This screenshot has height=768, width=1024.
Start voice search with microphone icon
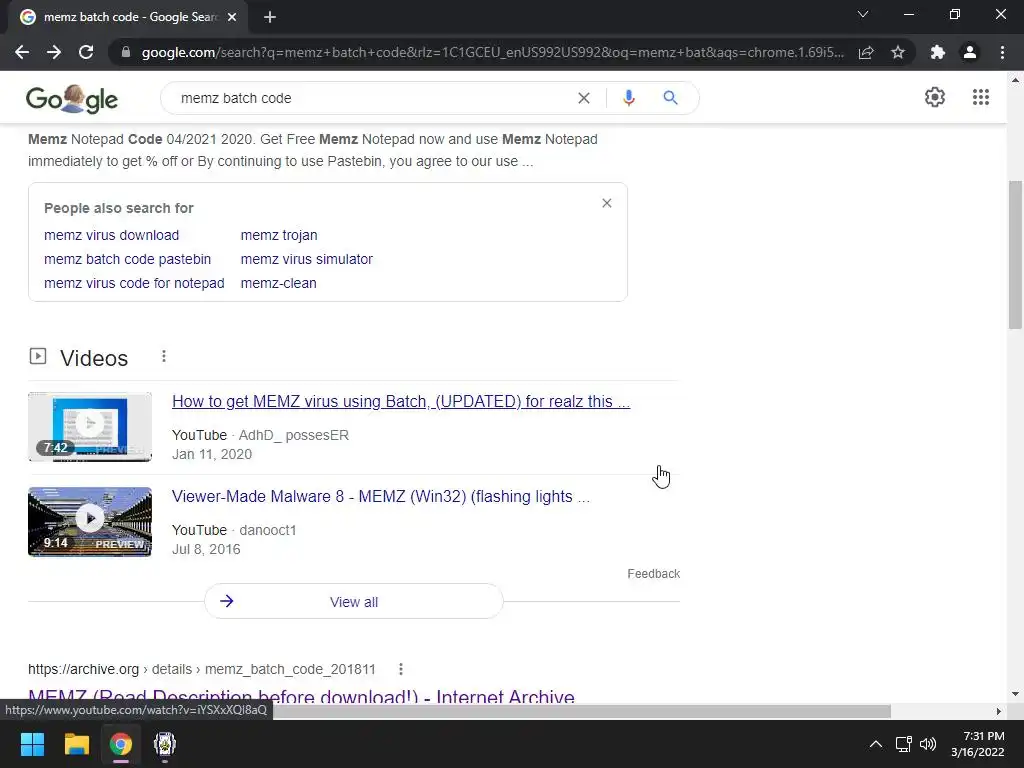coord(629,98)
